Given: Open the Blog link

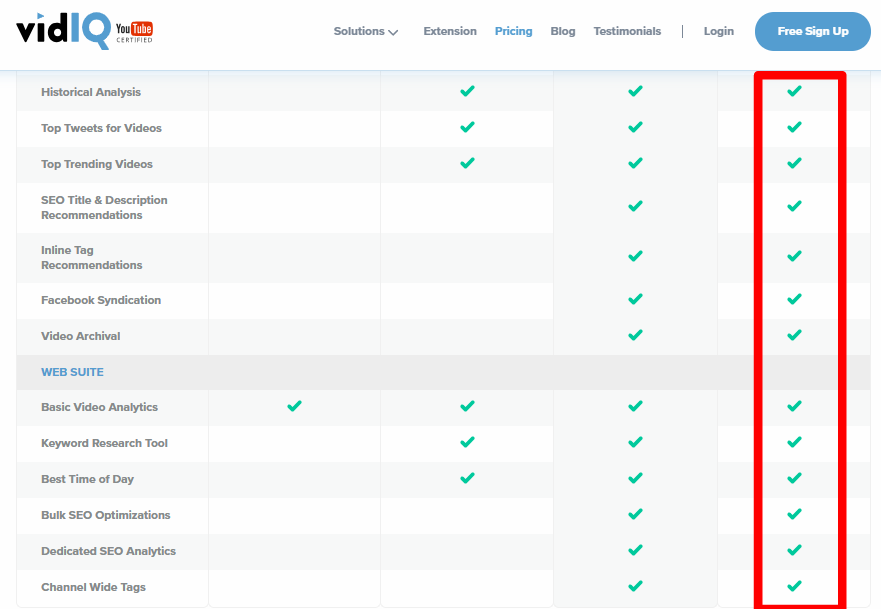Looking at the screenshot, I should click(563, 31).
